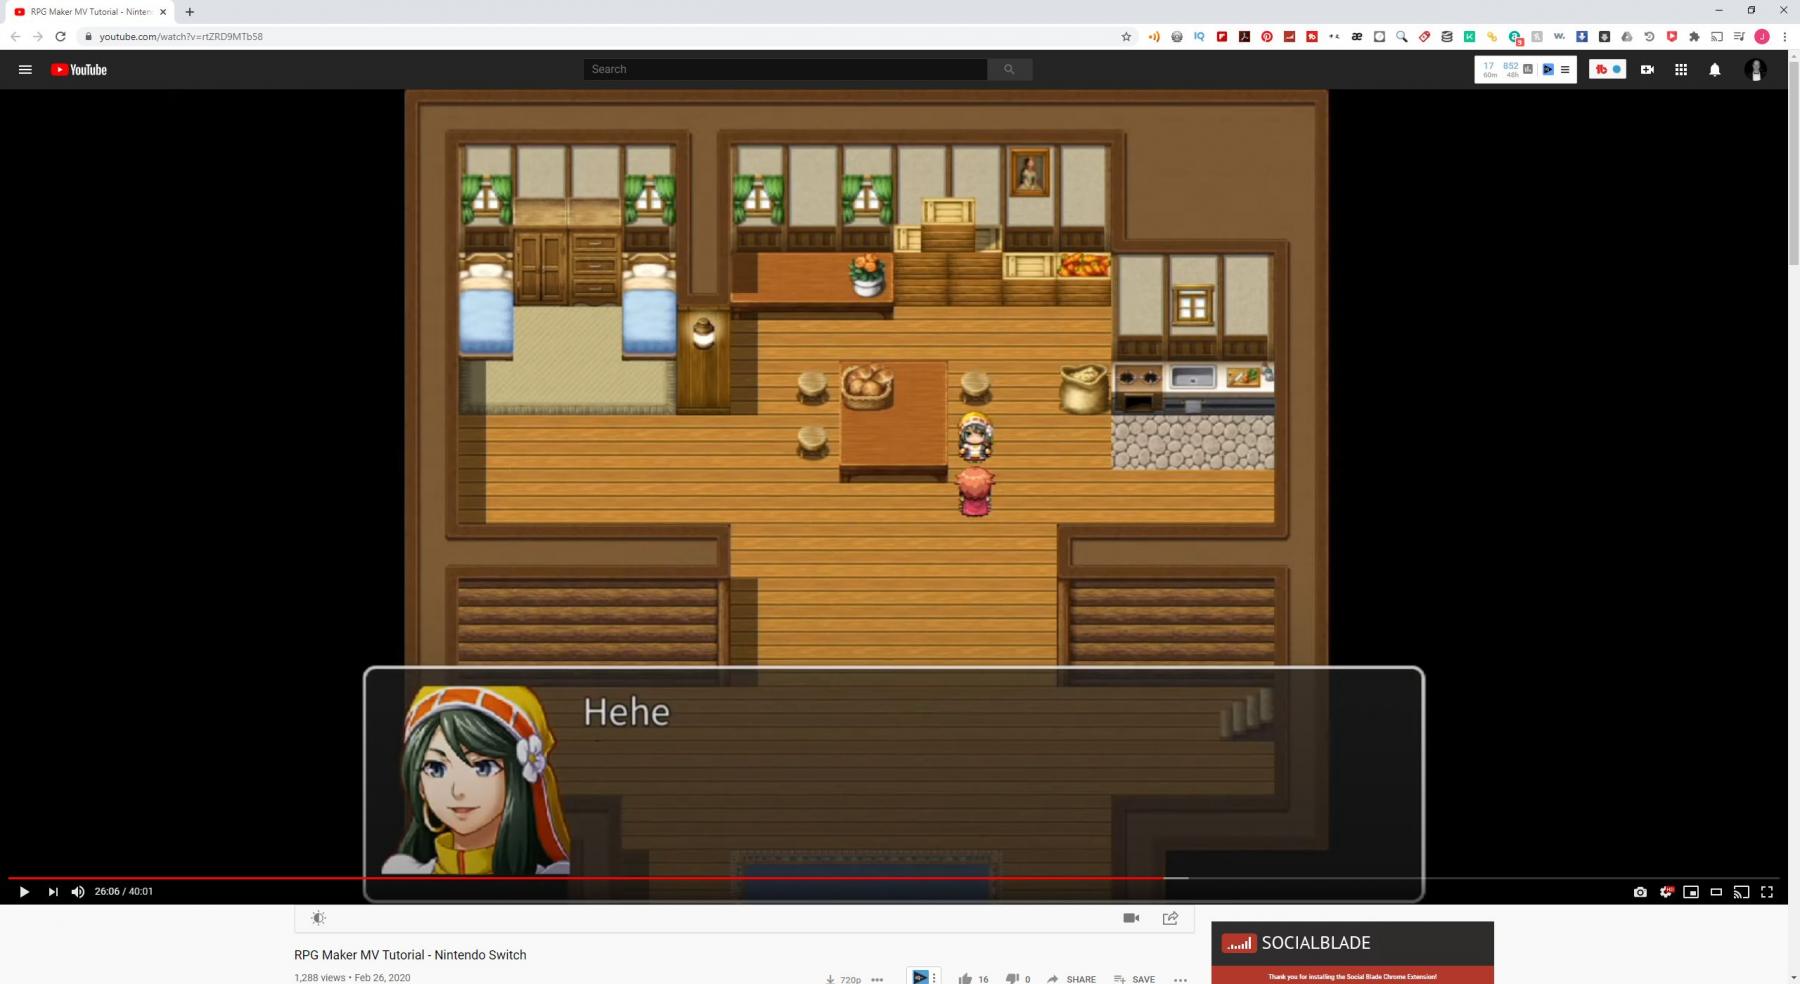
Task: Skip to the next video
Action: pyautogui.click(x=53, y=892)
